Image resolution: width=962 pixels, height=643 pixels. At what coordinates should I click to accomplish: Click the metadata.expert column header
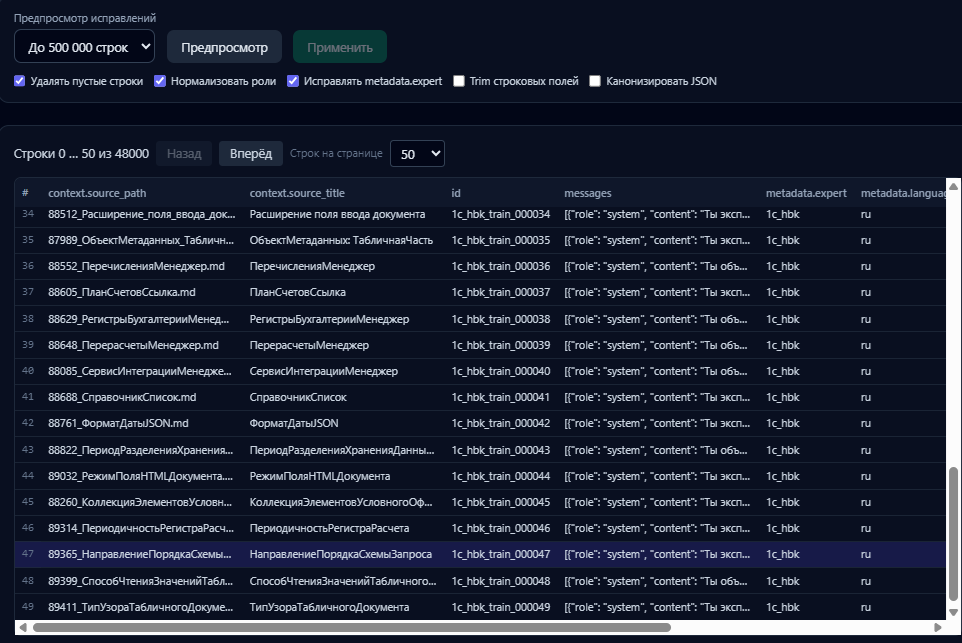point(806,193)
